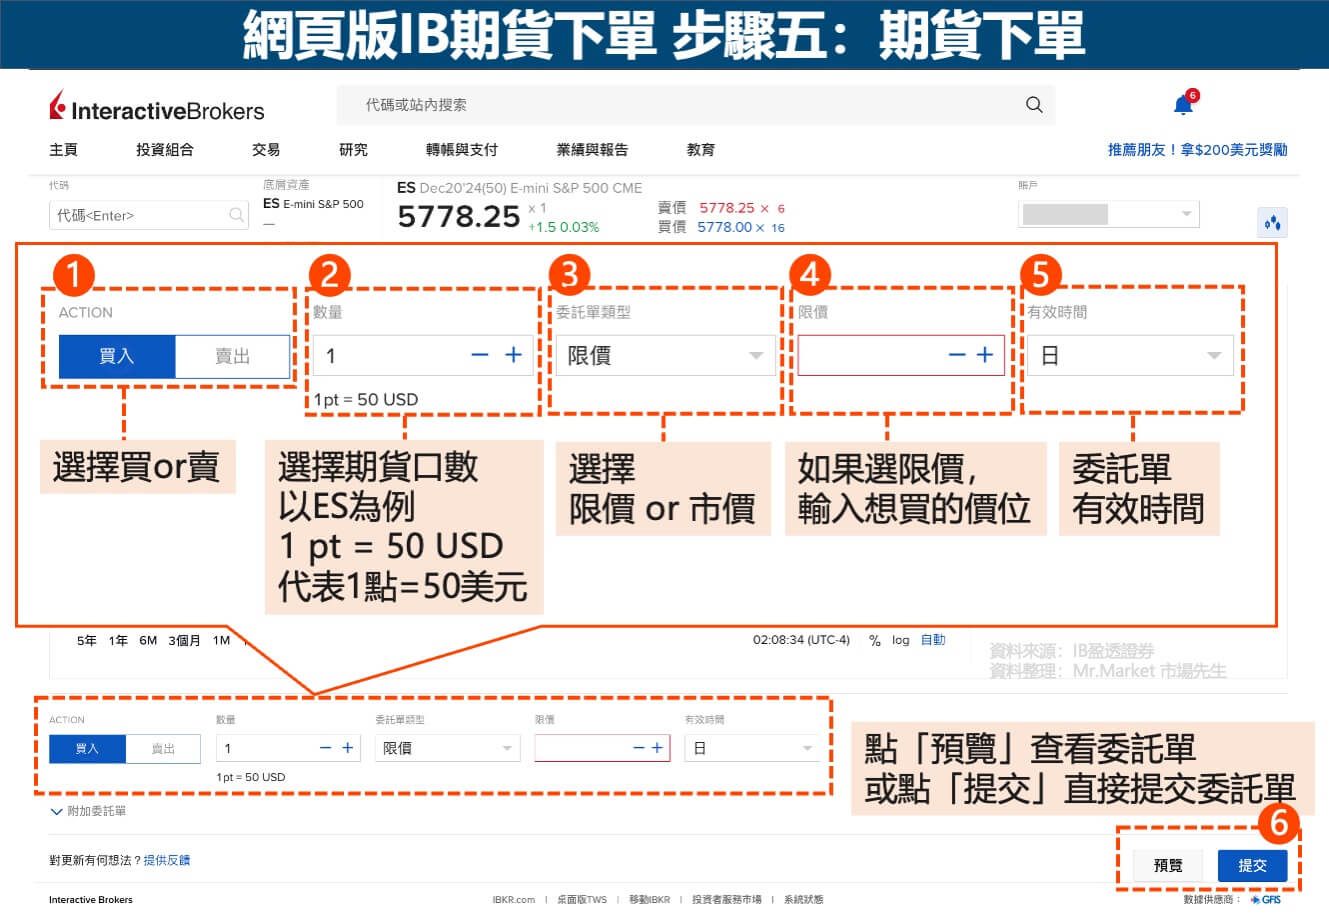The height and width of the screenshot is (916, 1329).
Task: Click the GFIS data provider logo
Action: 1266,899
